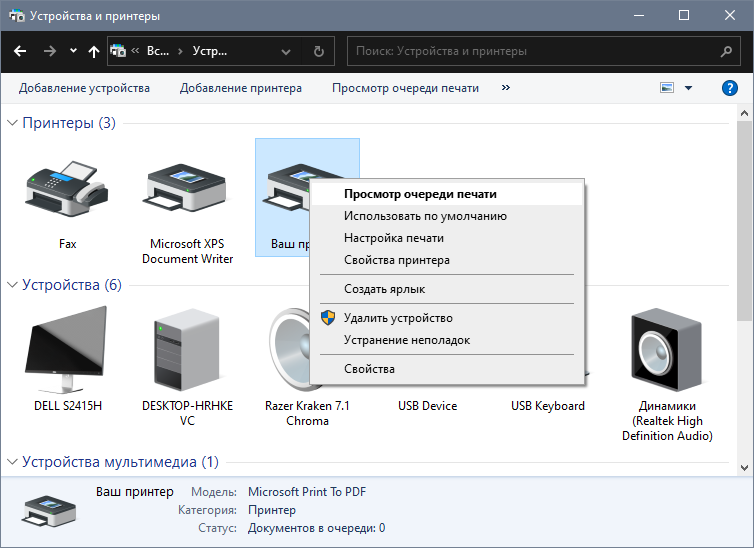The width and height of the screenshot is (754, 548).
Task: Choose 'Использовать по умолчанию' menu item
Action: coord(447,216)
